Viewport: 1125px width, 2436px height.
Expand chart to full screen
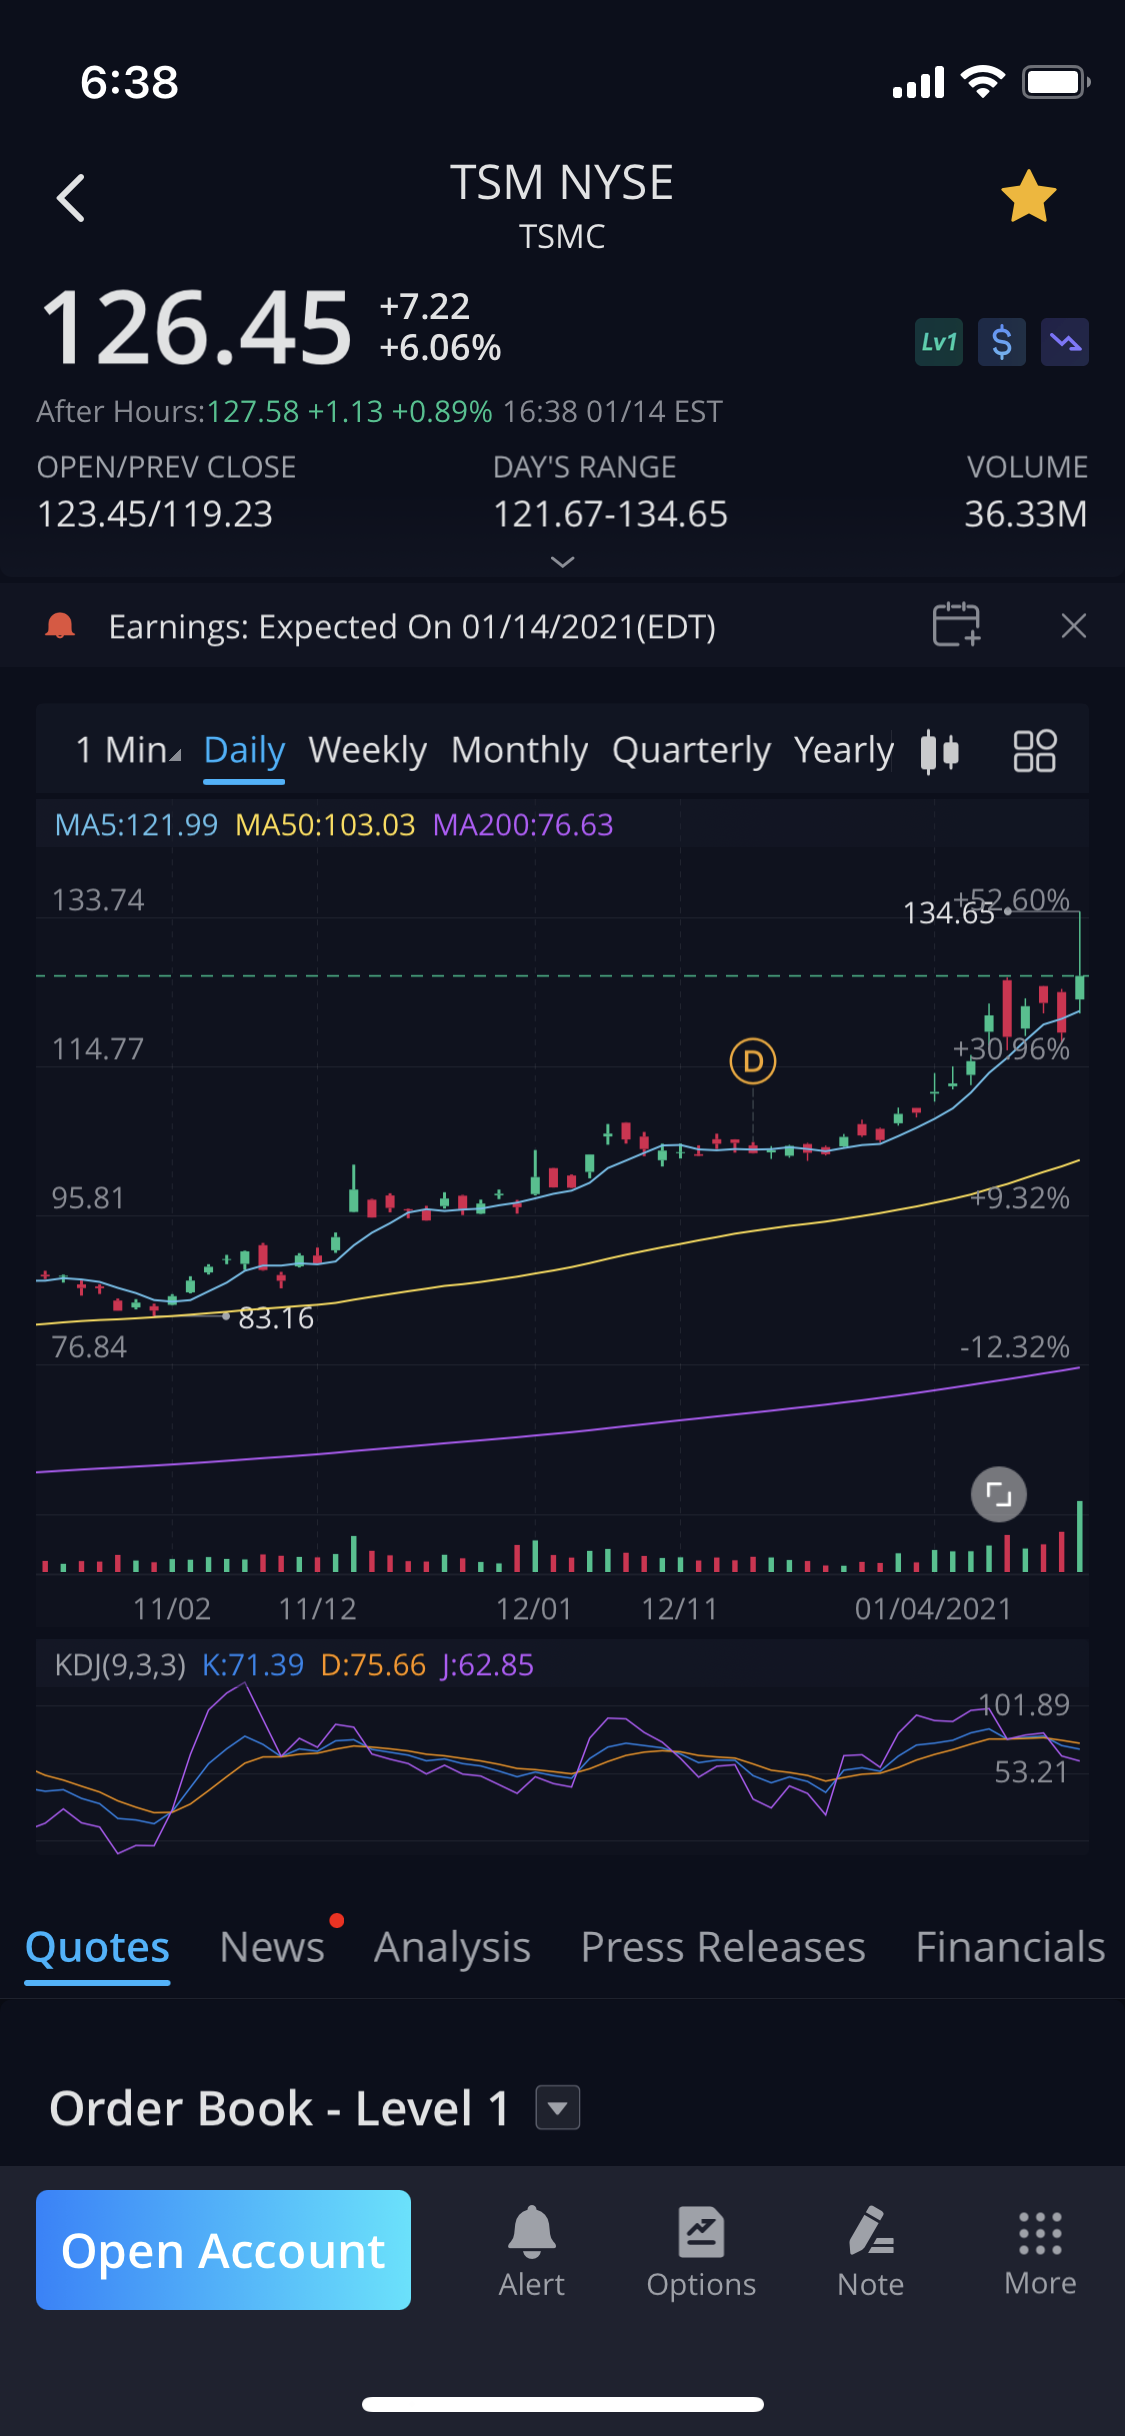coord(998,1494)
